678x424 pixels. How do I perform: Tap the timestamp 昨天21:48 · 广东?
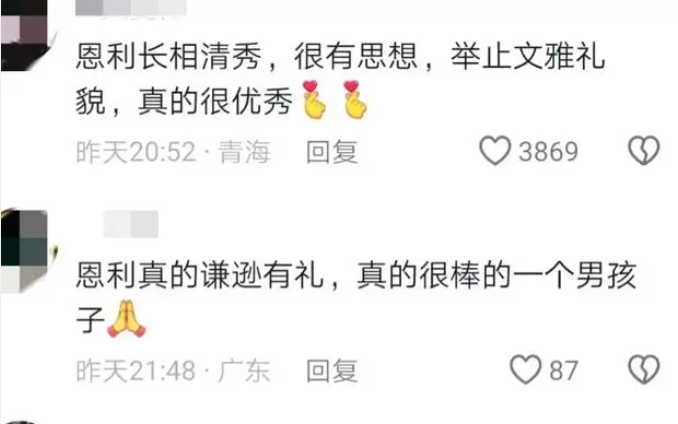pyautogui.click(x=173, y=371)
